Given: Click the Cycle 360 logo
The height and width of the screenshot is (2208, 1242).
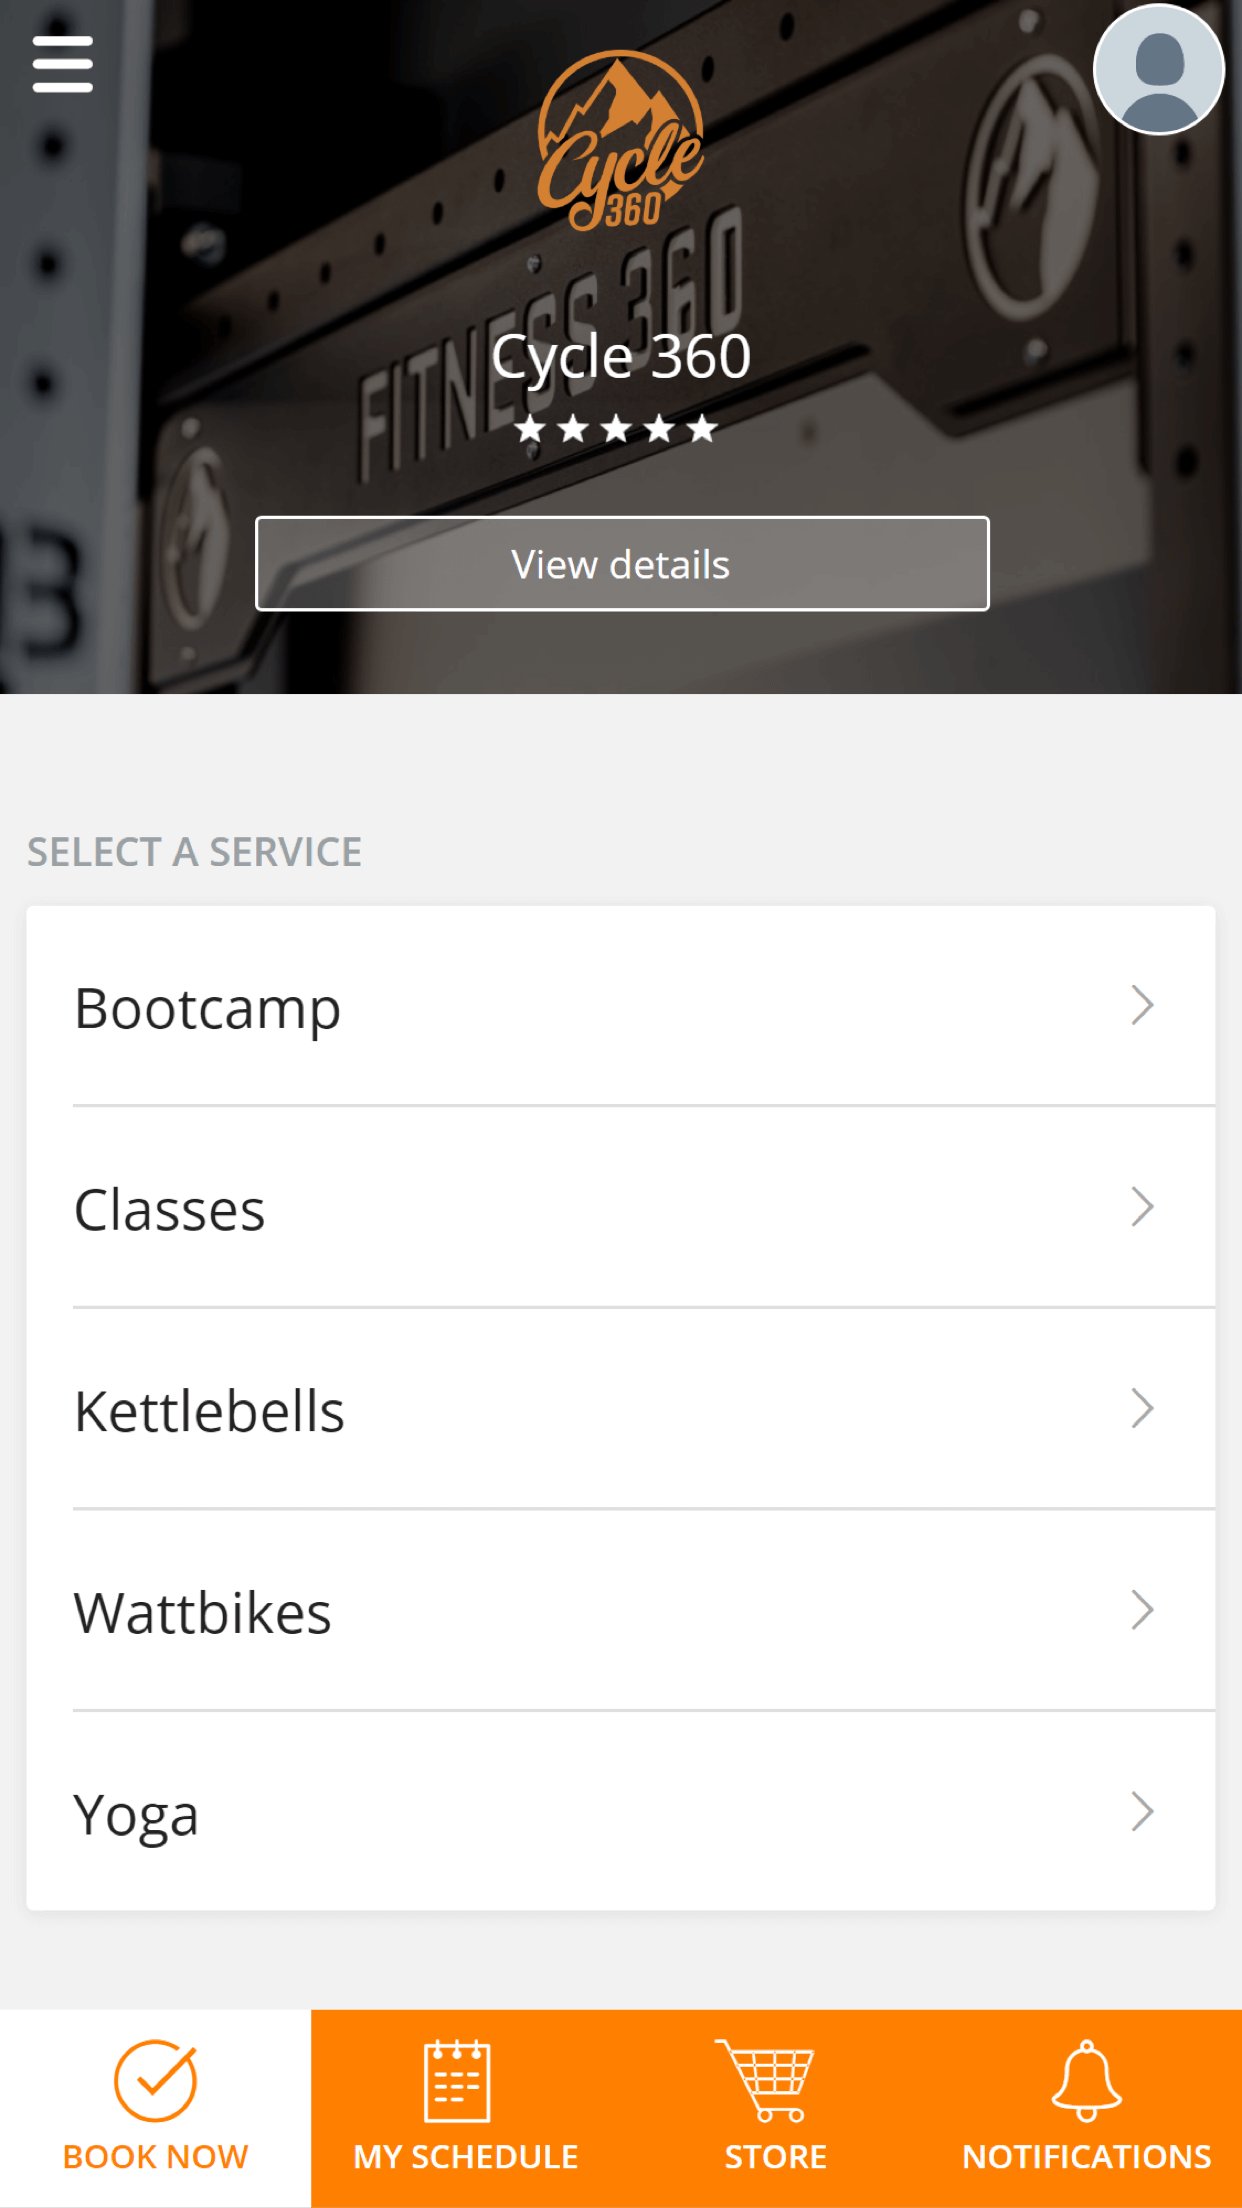Looking at the screenshot, I should click(x=621, y=135).
